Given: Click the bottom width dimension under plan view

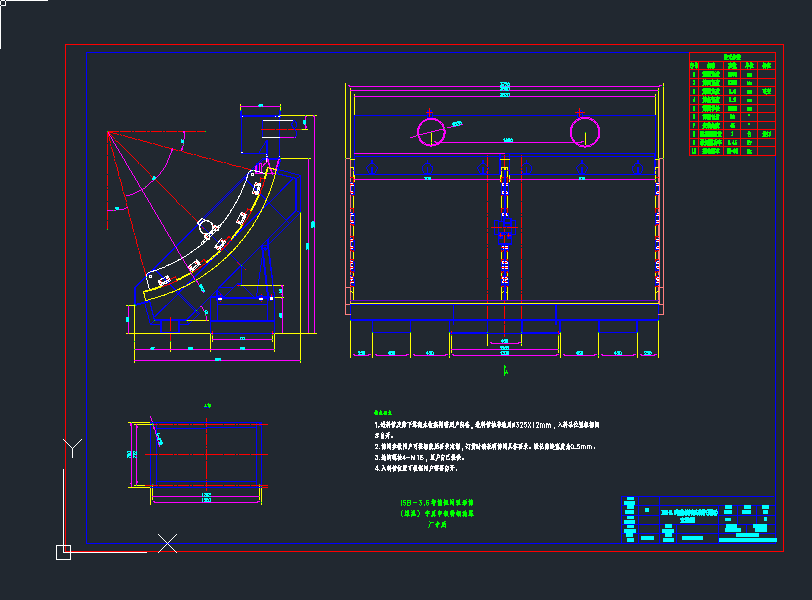Looking at the screenshot, I should (207, 497).
